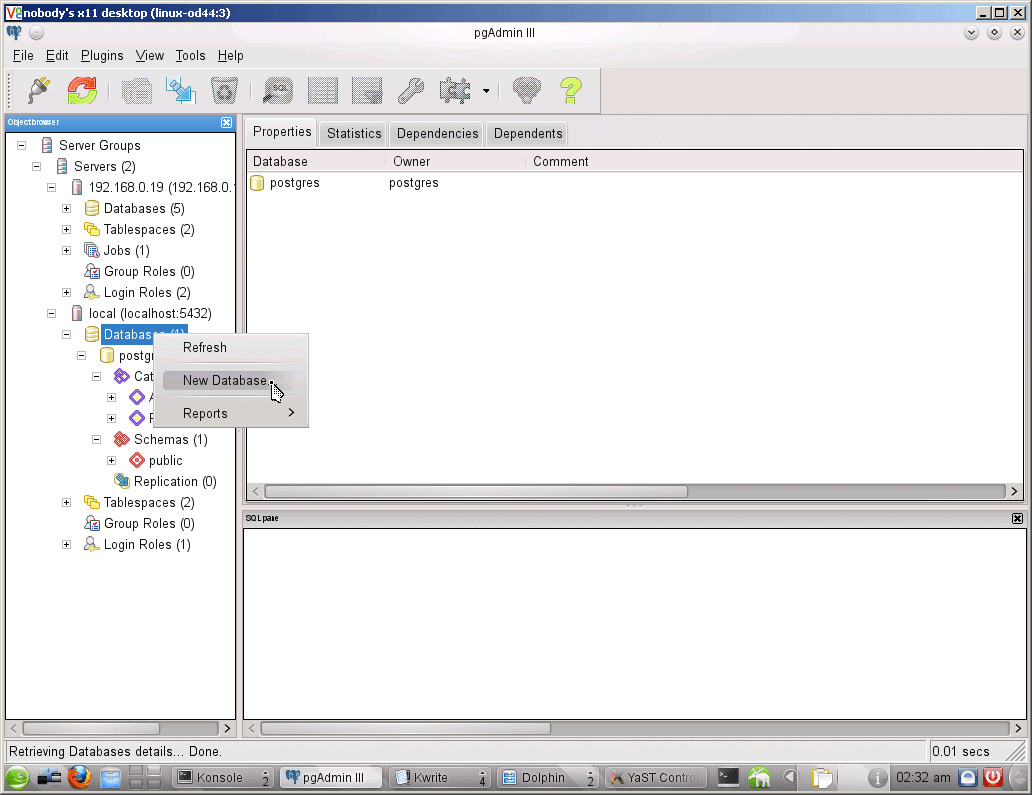This screenshot has width=1032, height=795.
Task: Open the openSUSE start menu button
Action: [18, 778]
